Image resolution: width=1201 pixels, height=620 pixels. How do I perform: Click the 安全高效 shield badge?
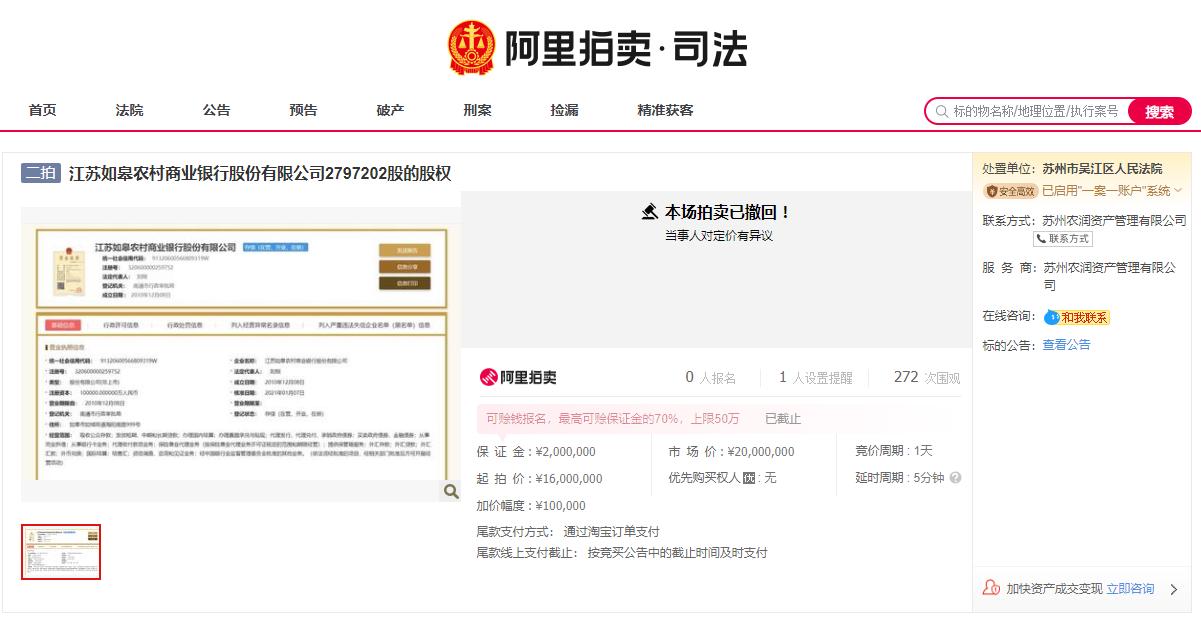tap(1011, 190)
